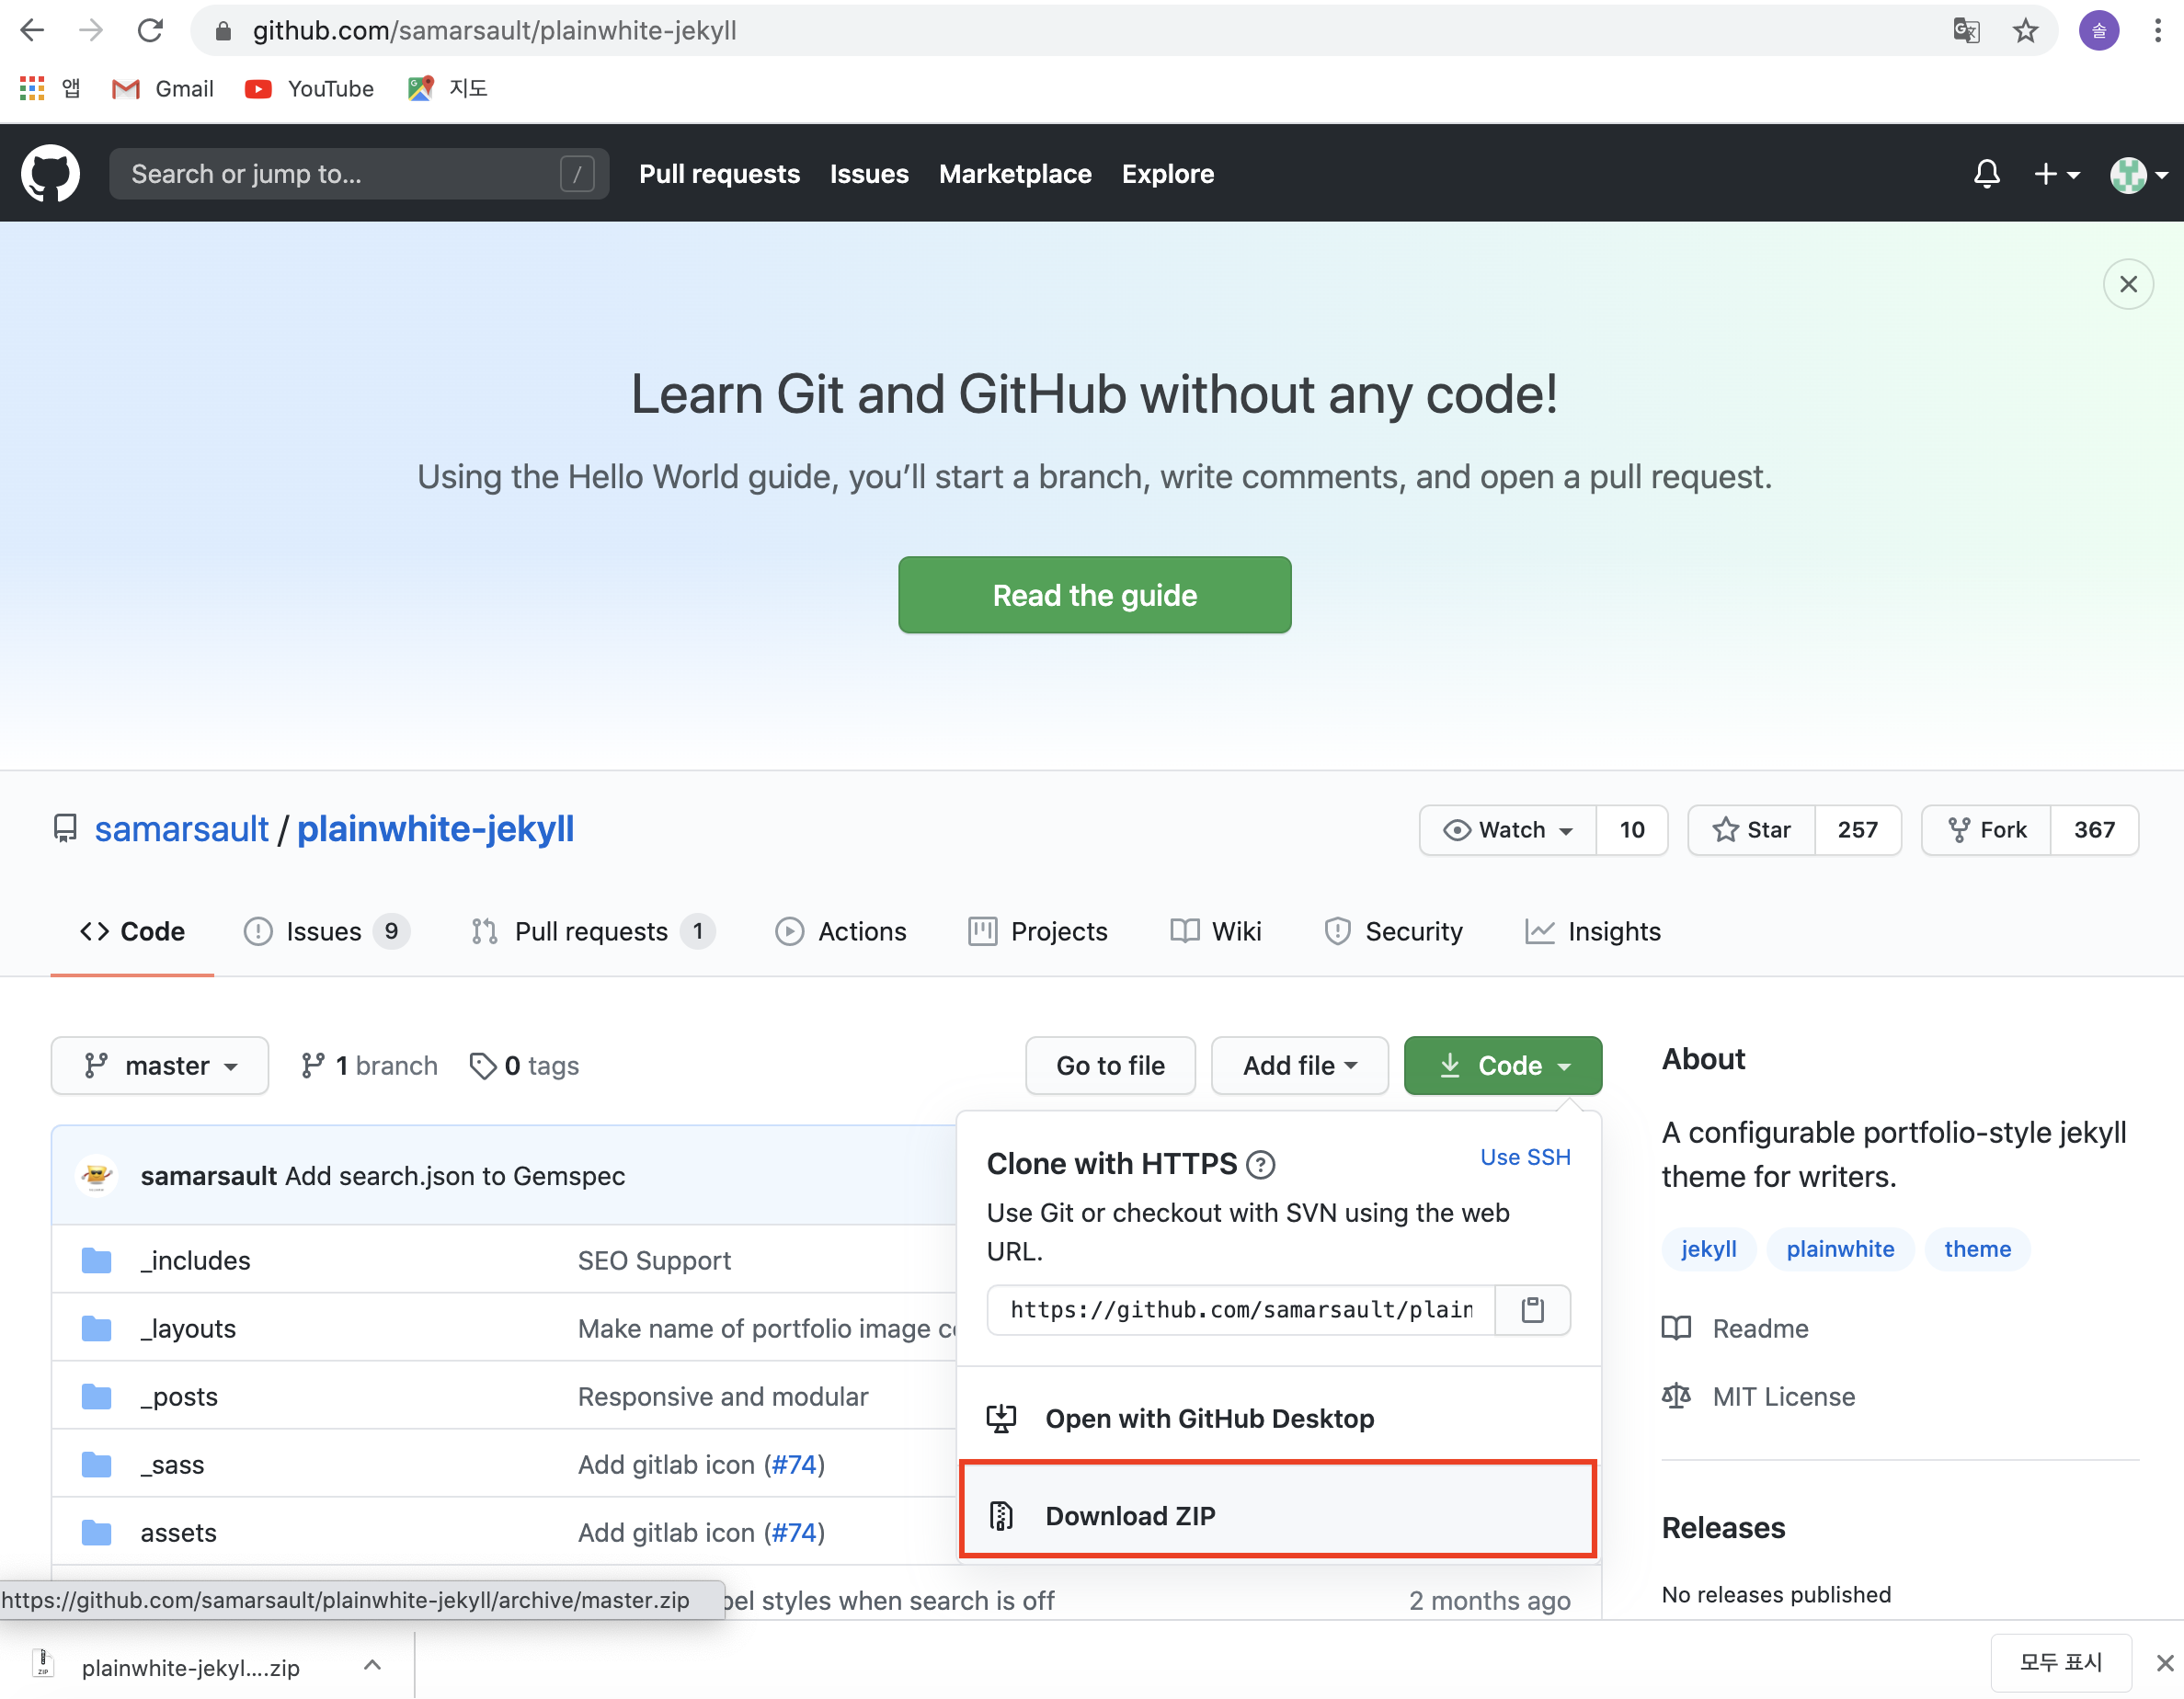Open the notifications bell

(x=1986, y=174)
